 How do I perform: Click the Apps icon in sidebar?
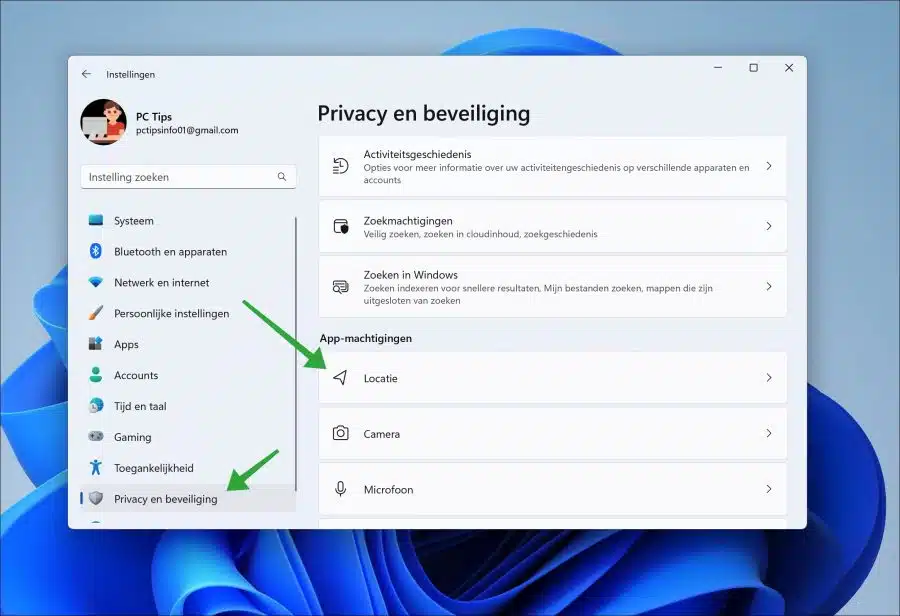pyautogui.click(x=95, y=344)
